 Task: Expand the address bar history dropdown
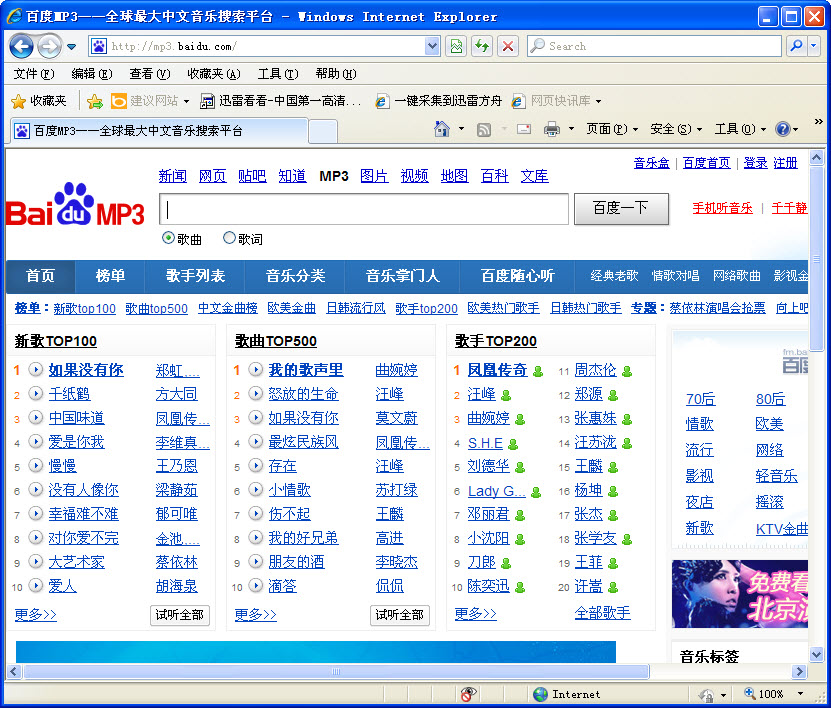(433, 46)
